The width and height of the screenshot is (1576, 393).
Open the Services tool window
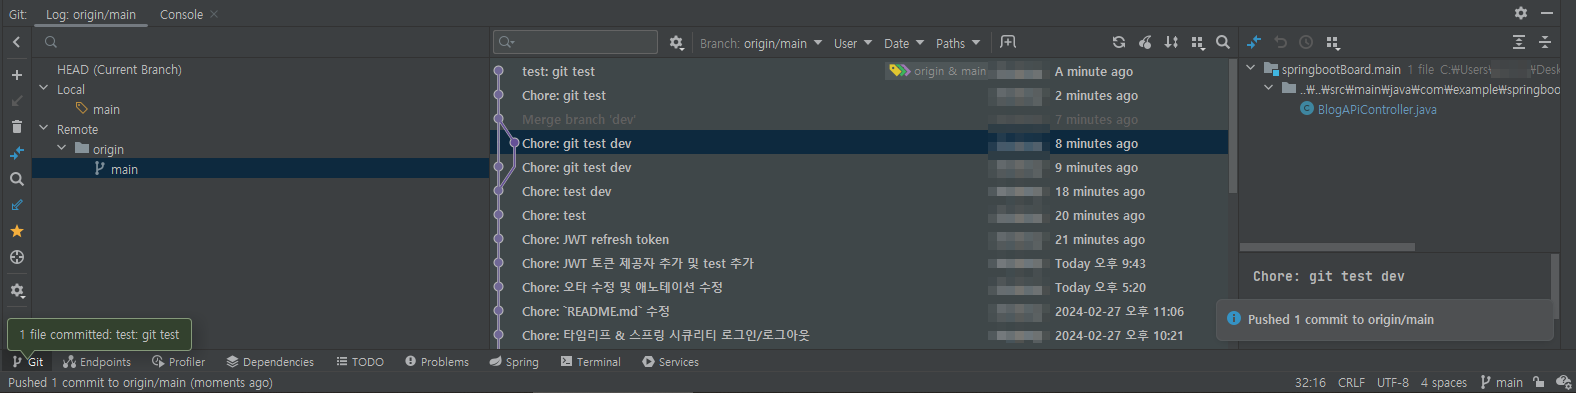671,362
